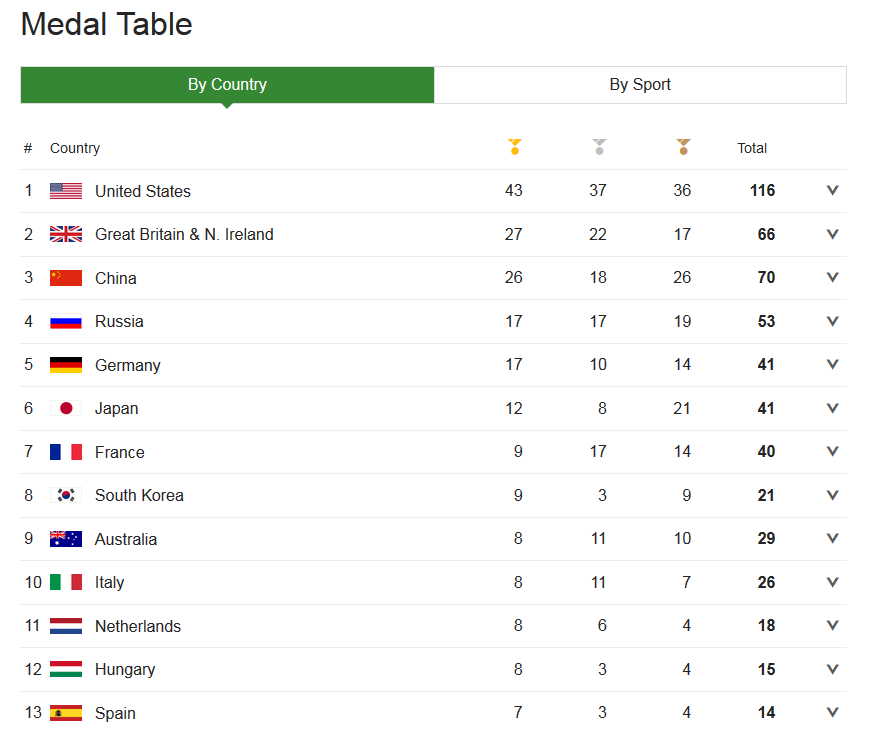Click the Great Britain flag icon
The image size is (886, 733).
(64, 233)
